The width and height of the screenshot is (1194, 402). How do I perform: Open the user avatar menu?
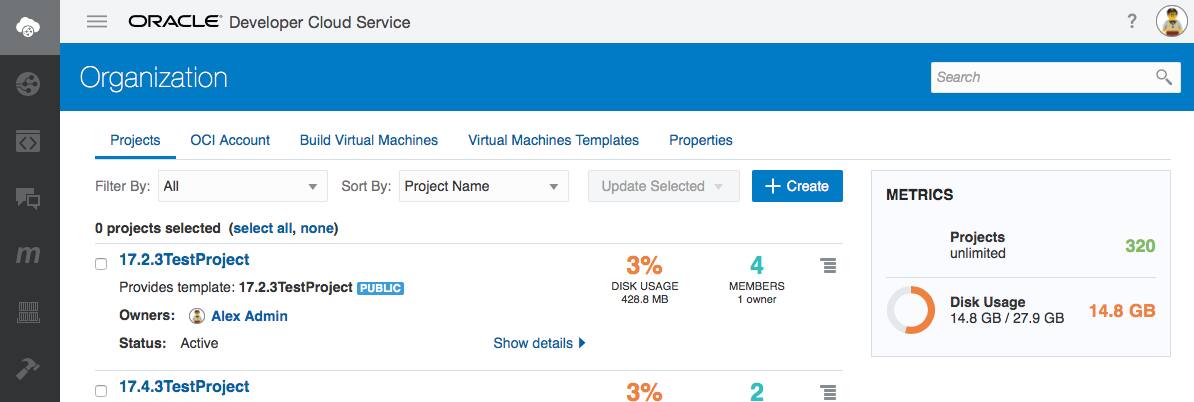click(x=1172, y=21)
